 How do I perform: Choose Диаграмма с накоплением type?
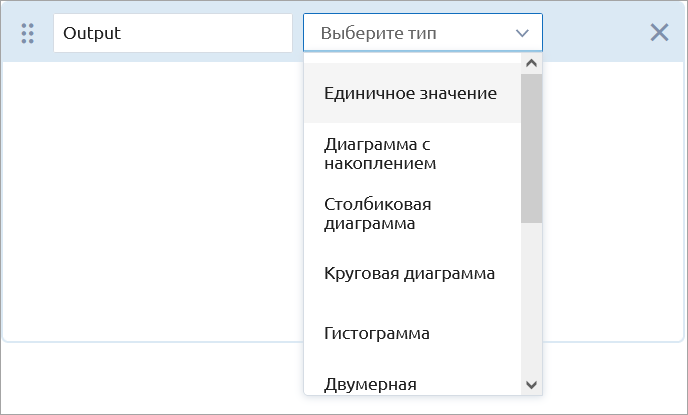coord(412,154)
